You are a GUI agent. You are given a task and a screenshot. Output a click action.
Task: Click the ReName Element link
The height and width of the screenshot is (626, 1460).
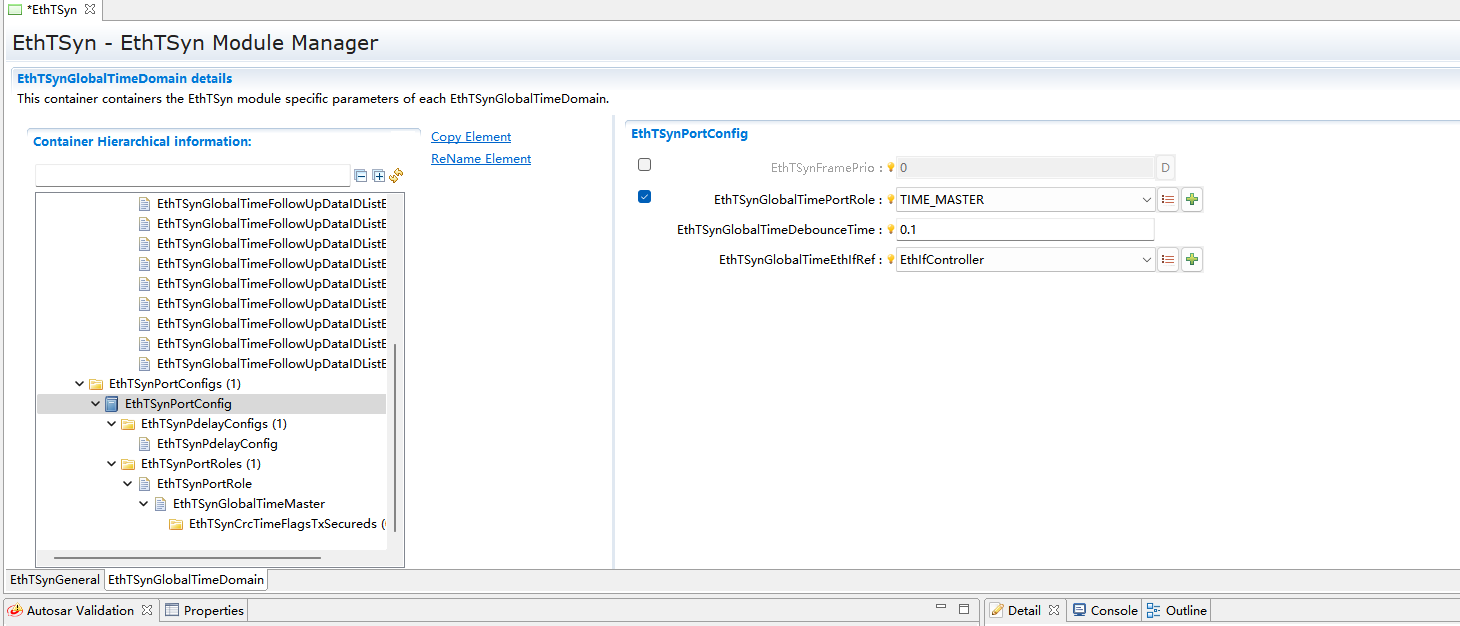click(481, 159)
